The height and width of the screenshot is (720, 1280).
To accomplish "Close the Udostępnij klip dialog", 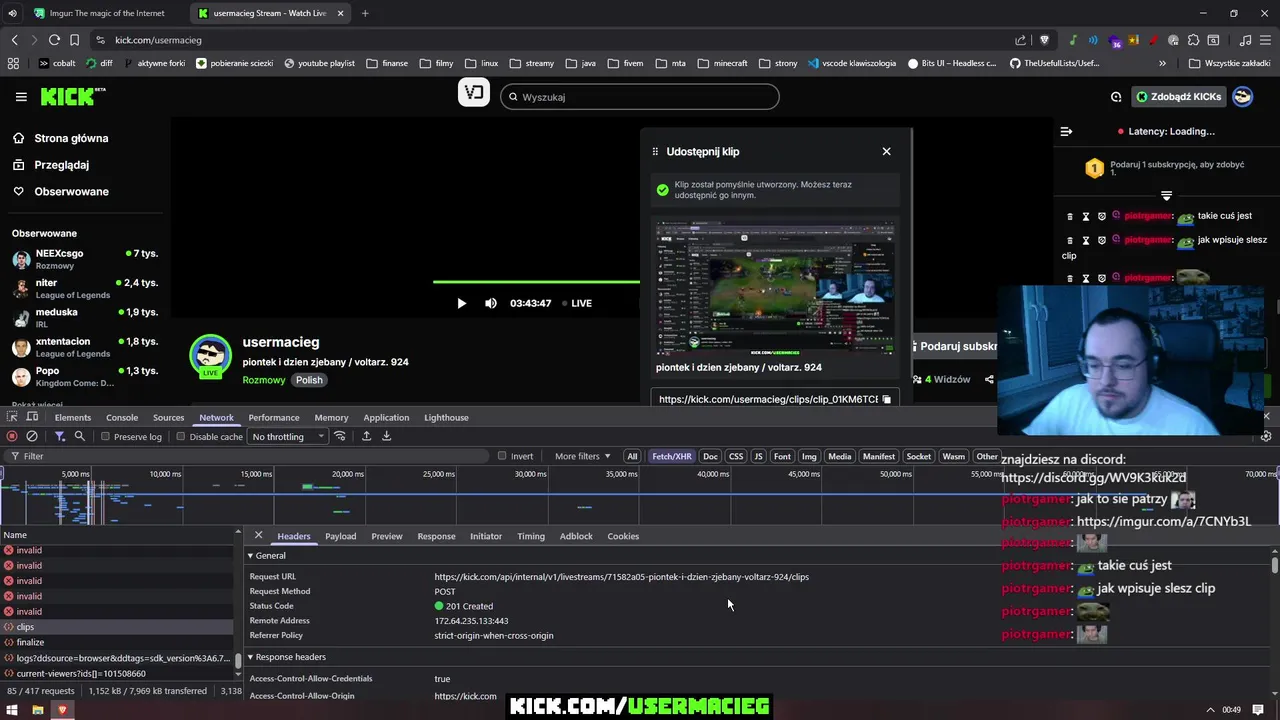I will coord(886,151).
